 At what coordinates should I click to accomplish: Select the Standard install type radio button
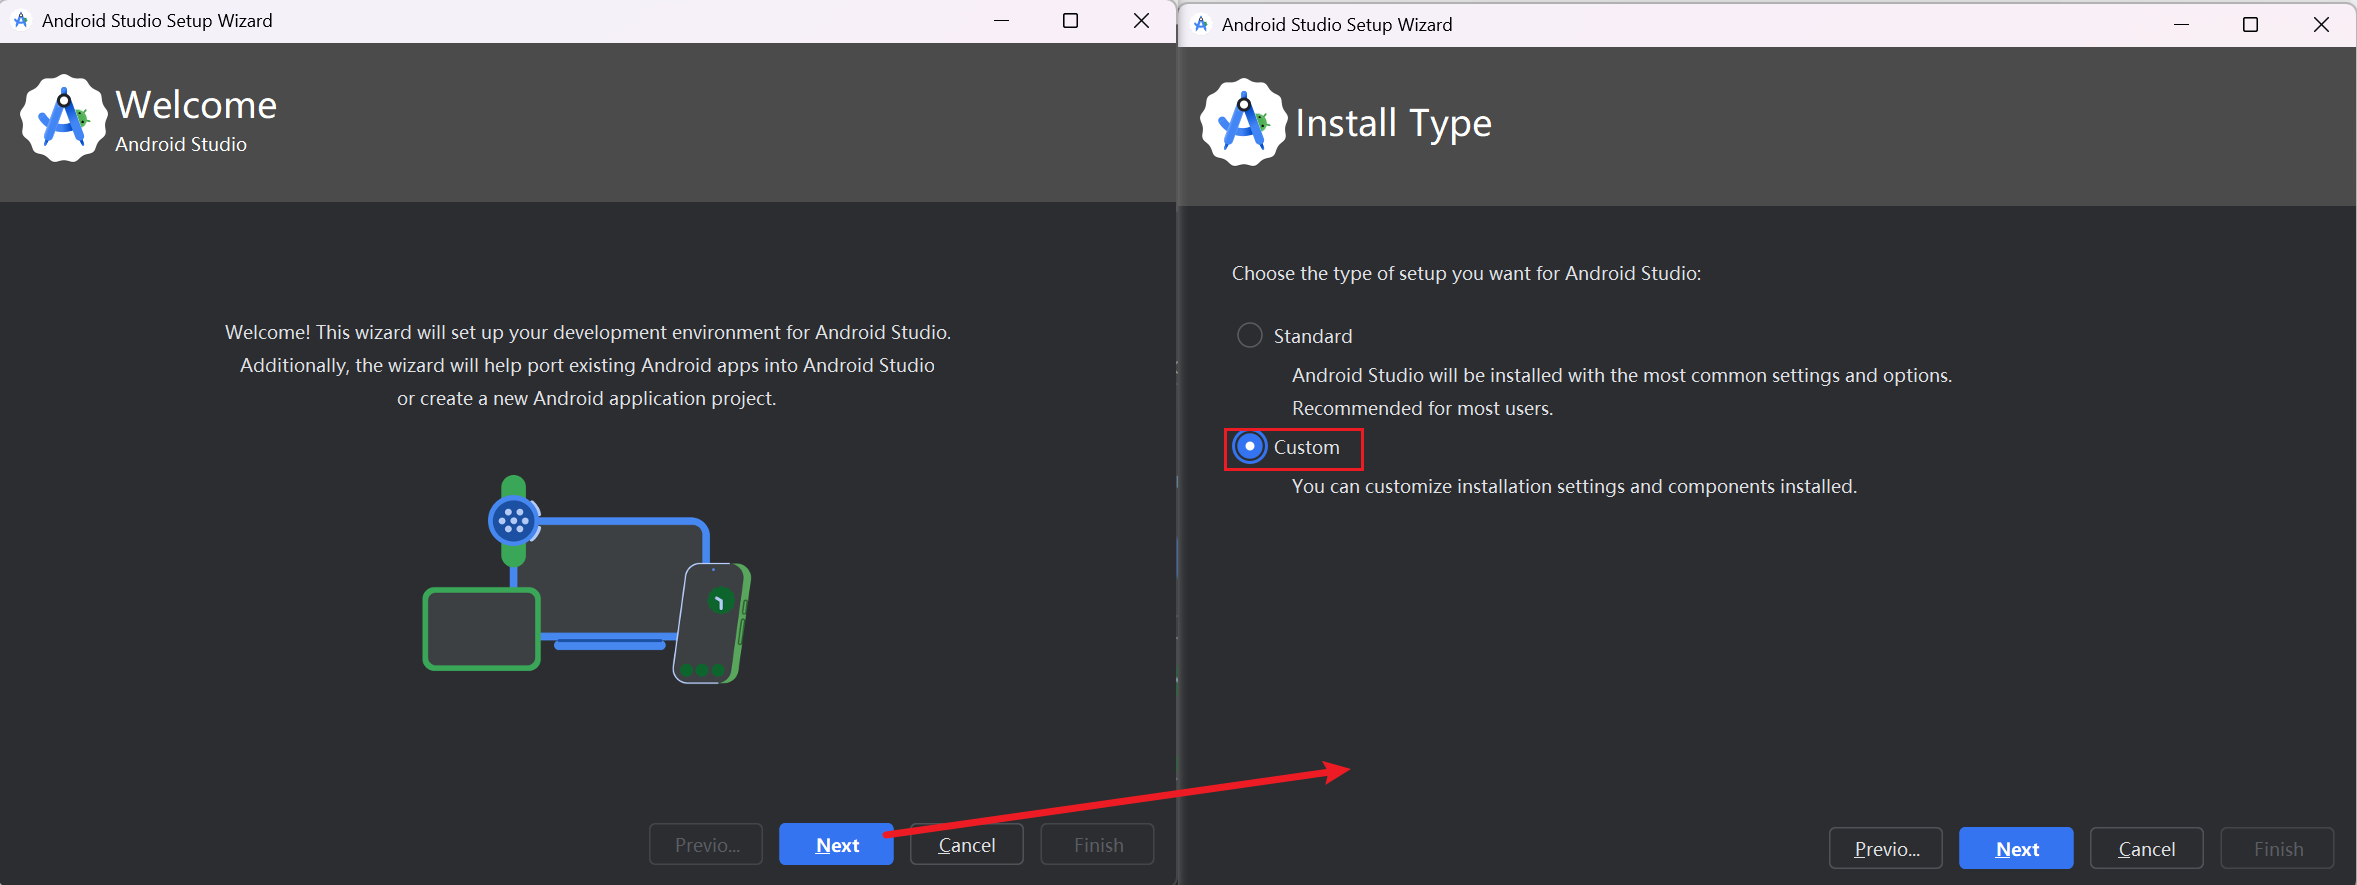pos(1250,335)
